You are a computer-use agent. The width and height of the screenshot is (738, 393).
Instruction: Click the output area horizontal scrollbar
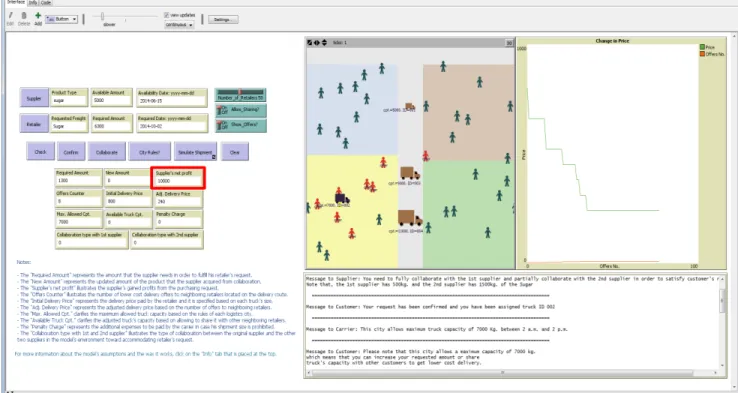coord(512,372)
